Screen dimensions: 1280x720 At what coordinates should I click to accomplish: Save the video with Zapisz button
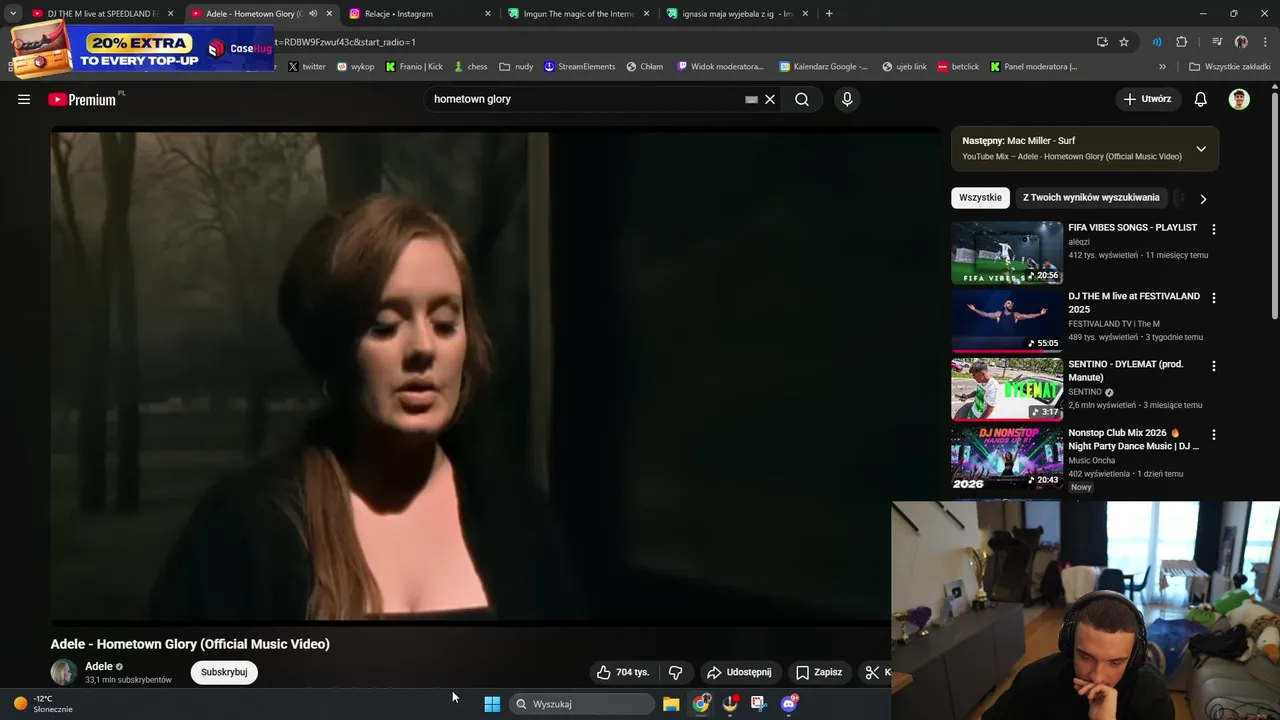pos(819,672)
